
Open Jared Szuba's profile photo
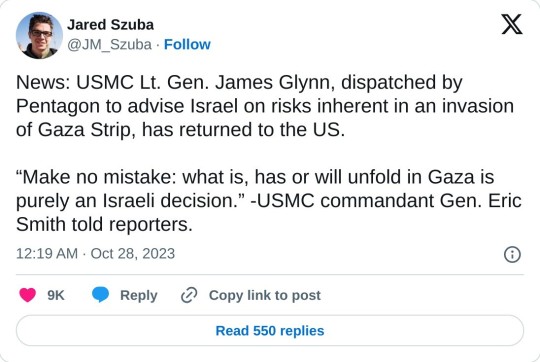click(x=39, y=35)
